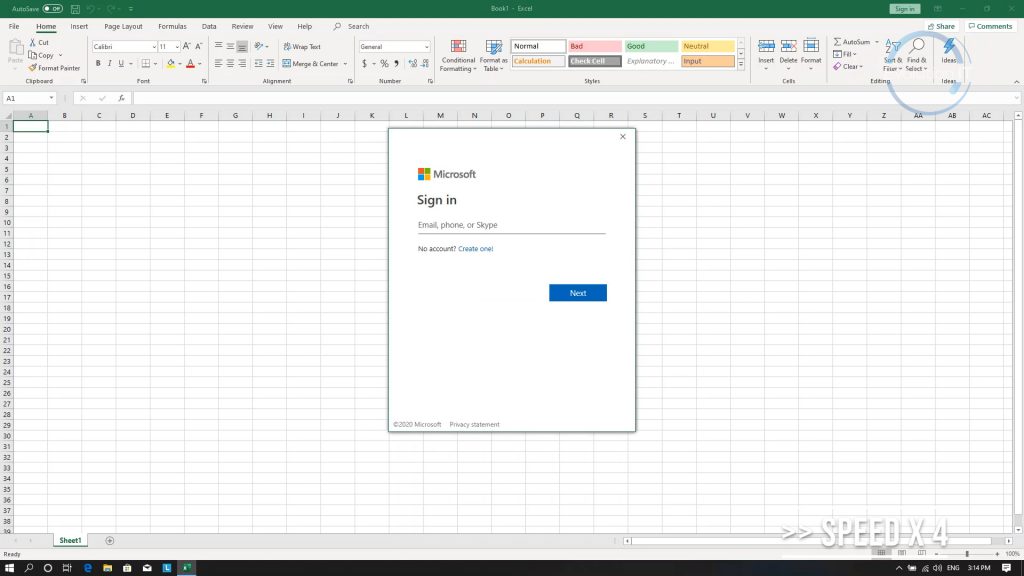The height and width of the screenshot is (576, 1024).
Task: Toggle bottom vertical alignment
Action: click(242, 46)
